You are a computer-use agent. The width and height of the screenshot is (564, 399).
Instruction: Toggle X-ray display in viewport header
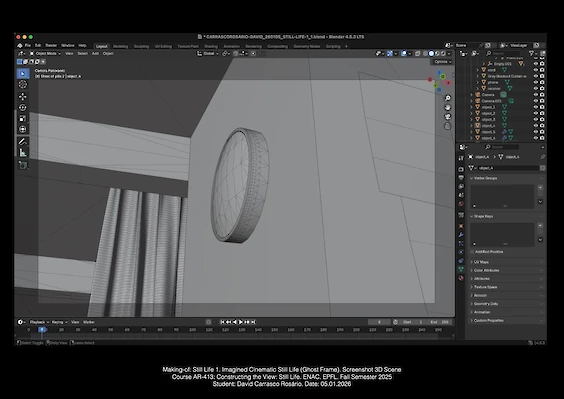point(418,54)
